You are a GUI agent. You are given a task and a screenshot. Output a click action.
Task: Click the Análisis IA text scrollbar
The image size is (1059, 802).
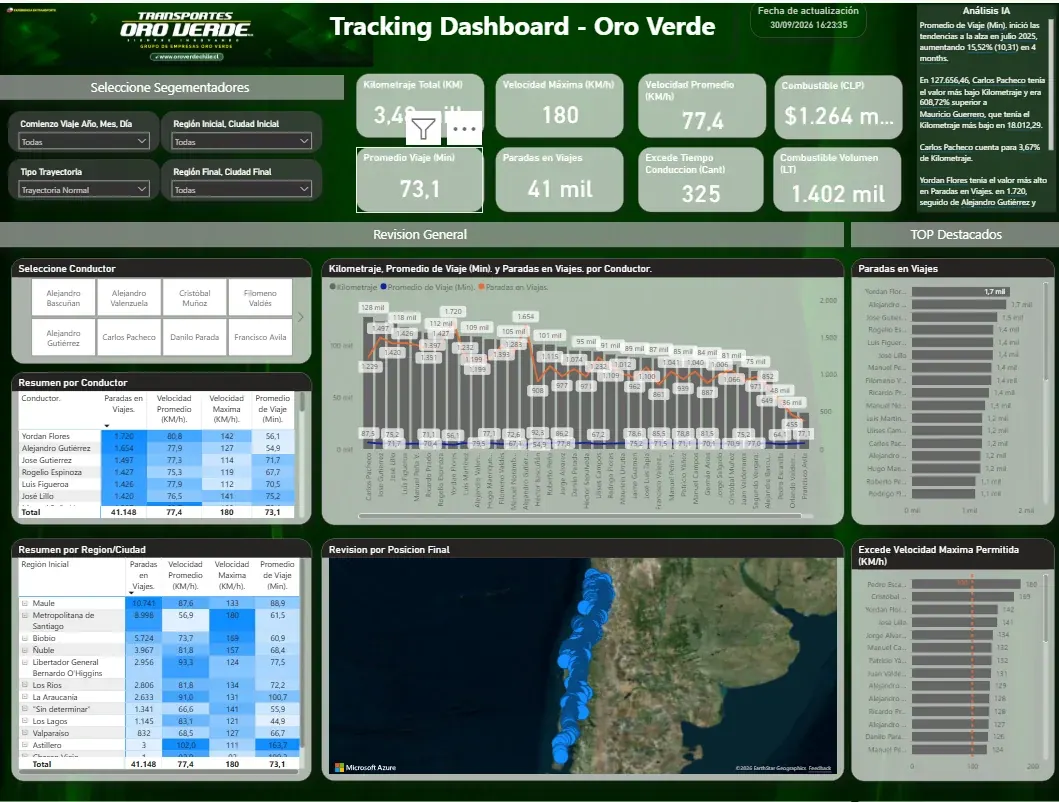[x=1050, y=82]
